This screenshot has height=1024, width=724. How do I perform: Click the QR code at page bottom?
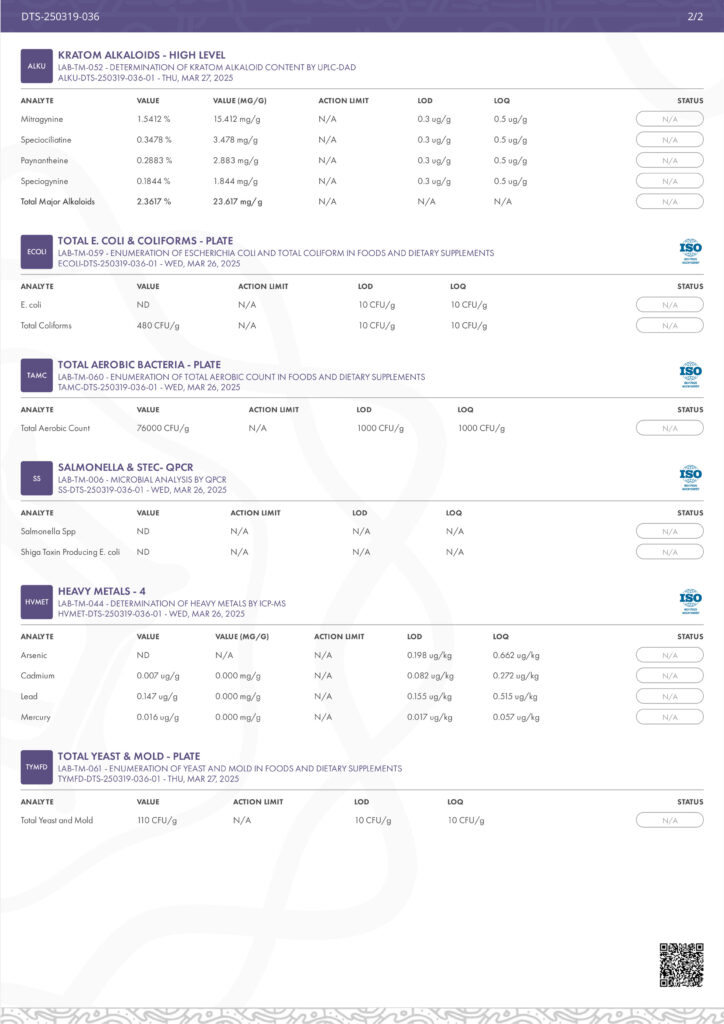point(681,965)
